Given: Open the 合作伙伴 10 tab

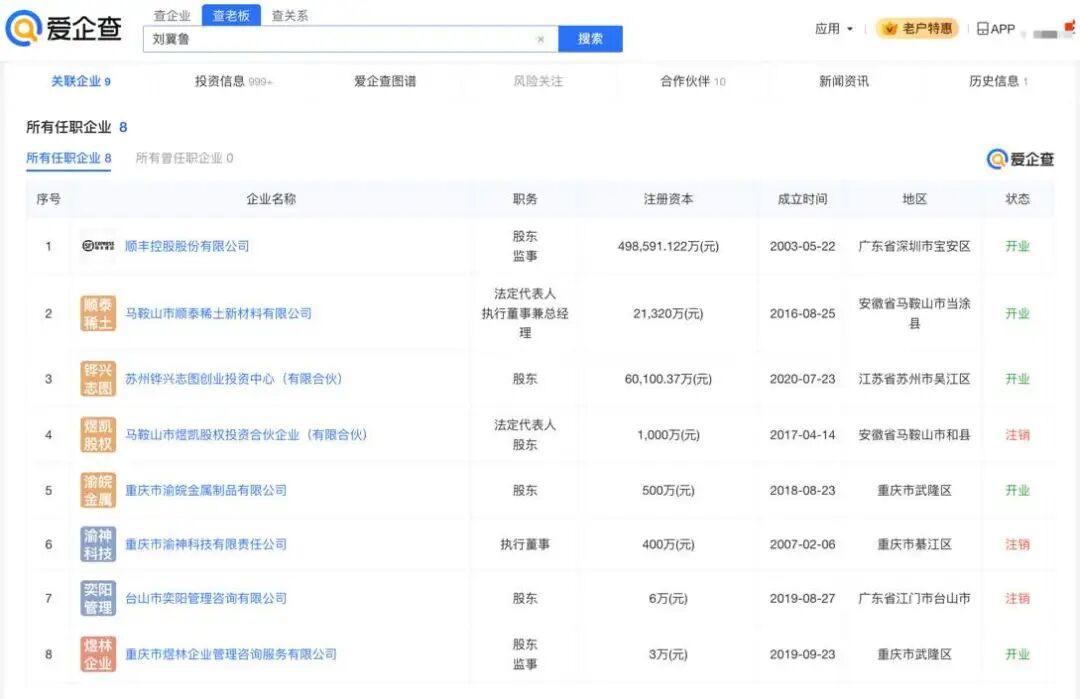Looking at the screenshot, I should [693, 81].
